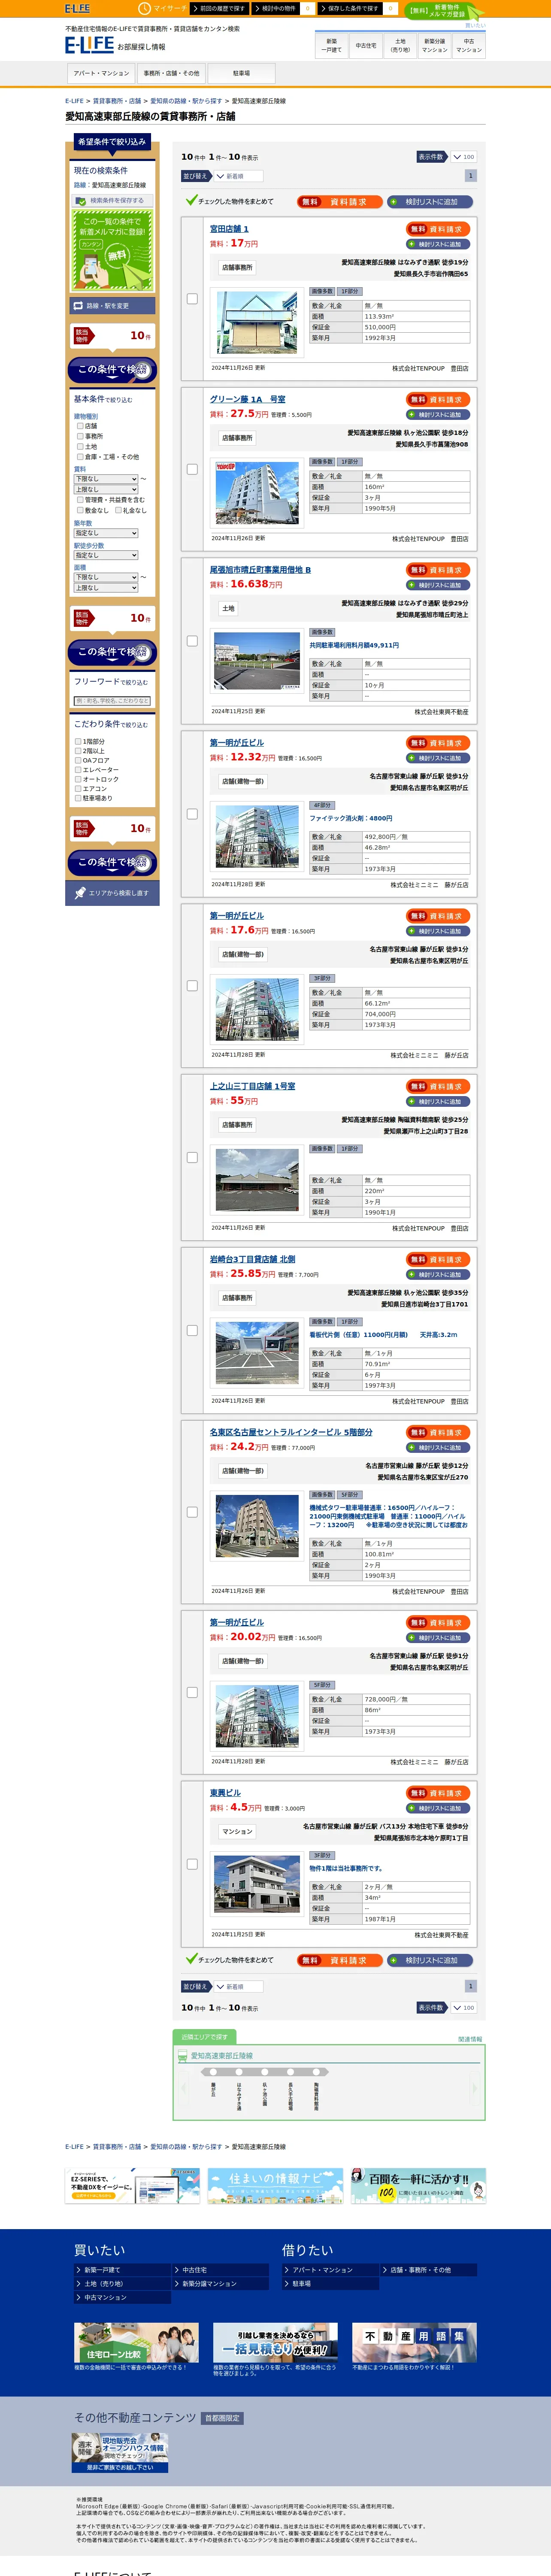Click 住まいの情報ナビ banner
This screenshot has height=2576, width=551.
click(275, 2186)
